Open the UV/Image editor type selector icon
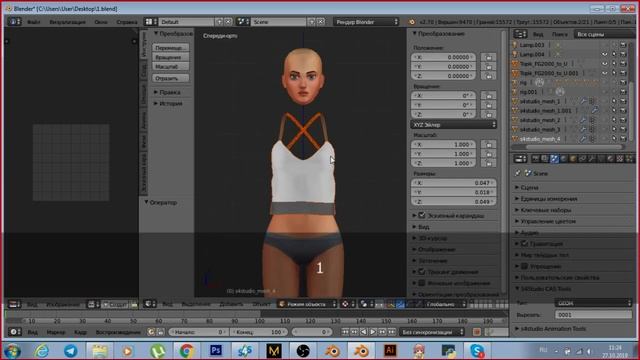This screenshot has width=640, height=360. pyautogui.click(x=14, y=304)
